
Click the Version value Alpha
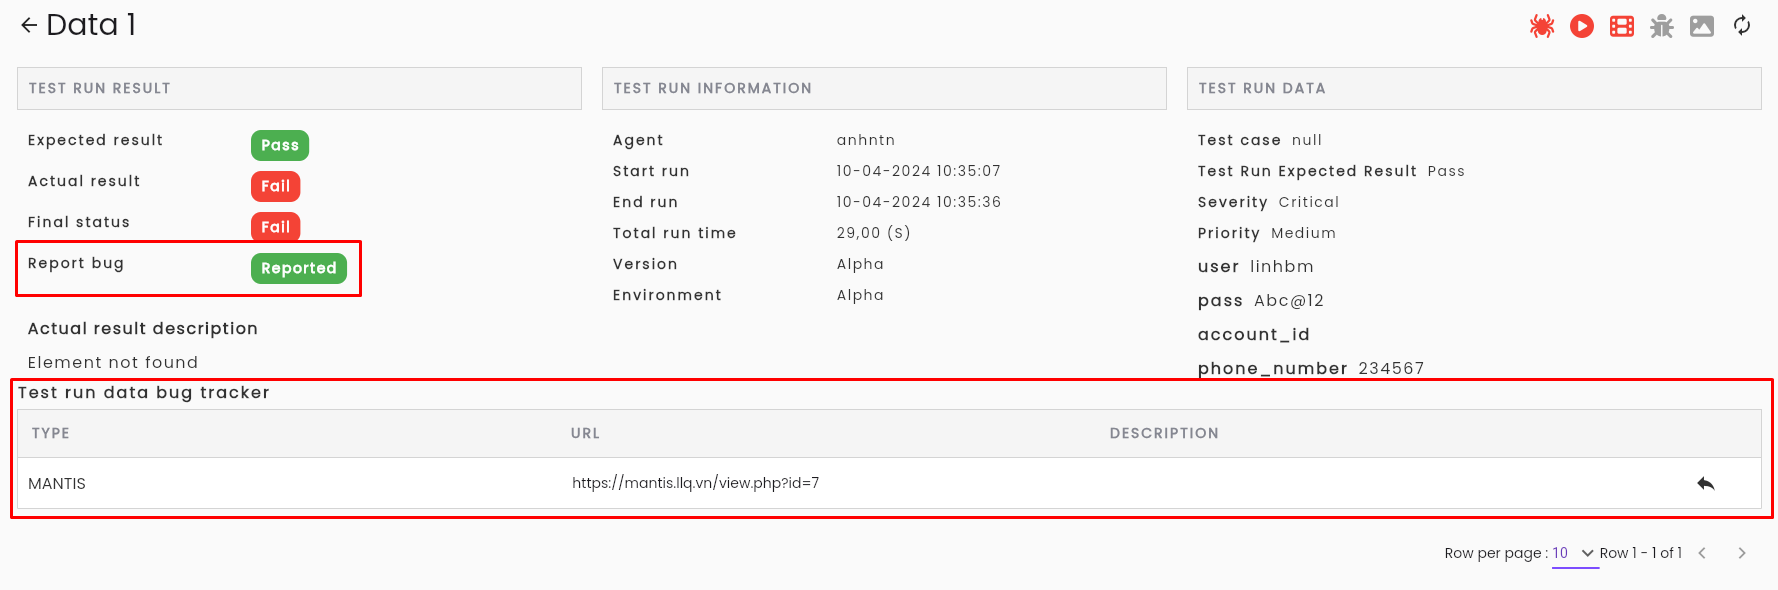coord(860,264)
